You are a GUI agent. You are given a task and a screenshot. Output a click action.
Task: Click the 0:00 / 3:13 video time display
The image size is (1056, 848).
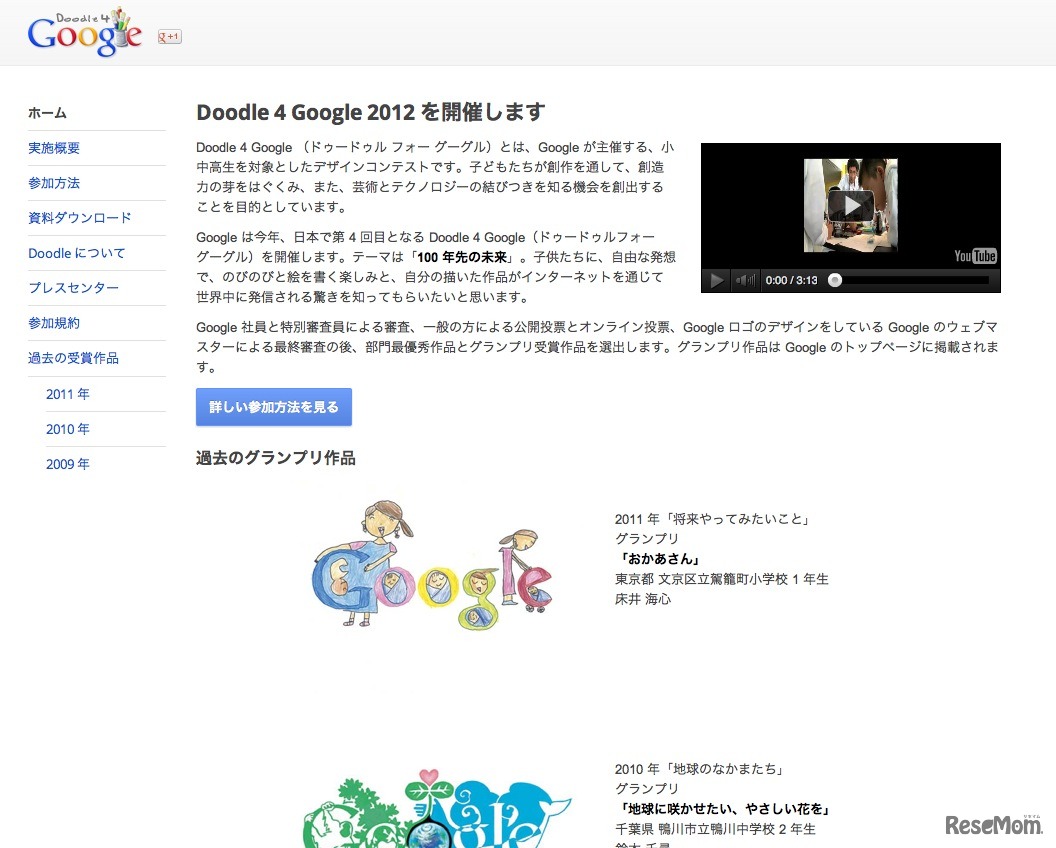click(x=791, y=280)
